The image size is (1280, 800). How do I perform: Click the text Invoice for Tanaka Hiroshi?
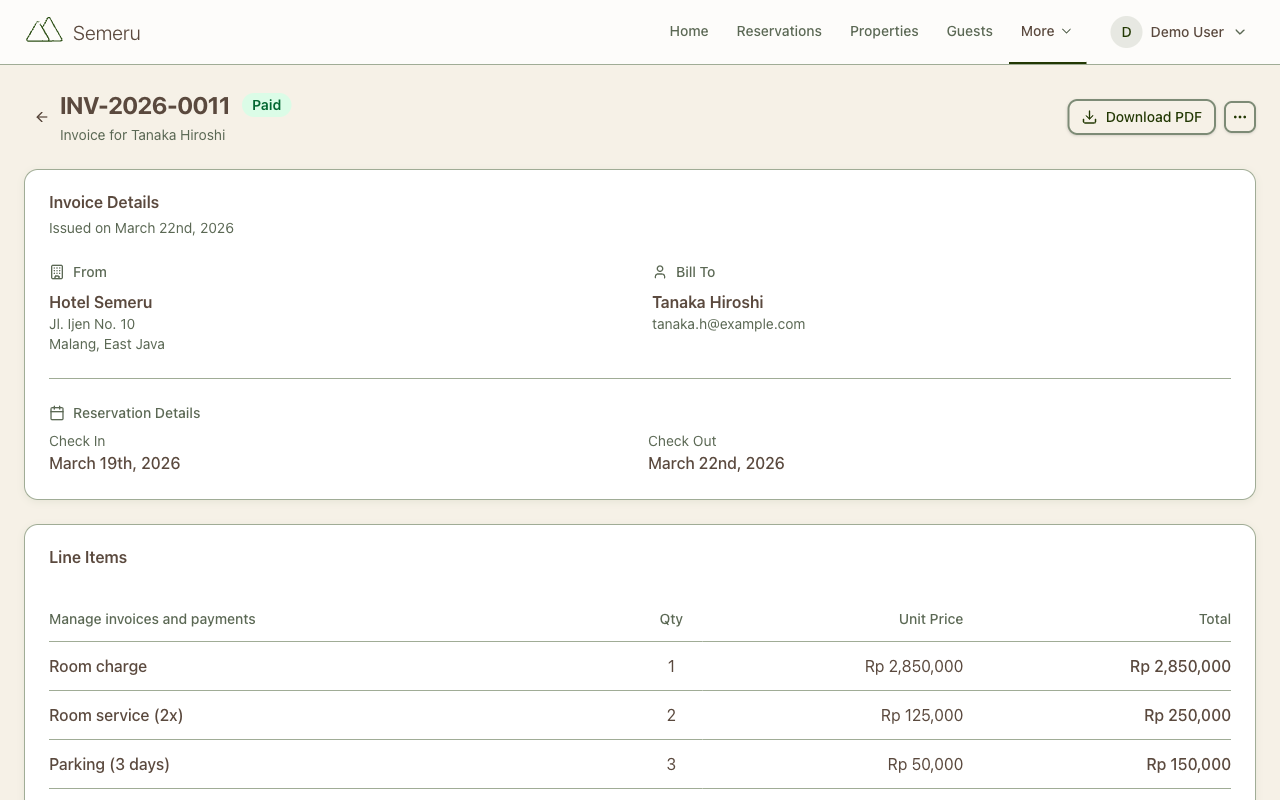[x=142, y=135]
